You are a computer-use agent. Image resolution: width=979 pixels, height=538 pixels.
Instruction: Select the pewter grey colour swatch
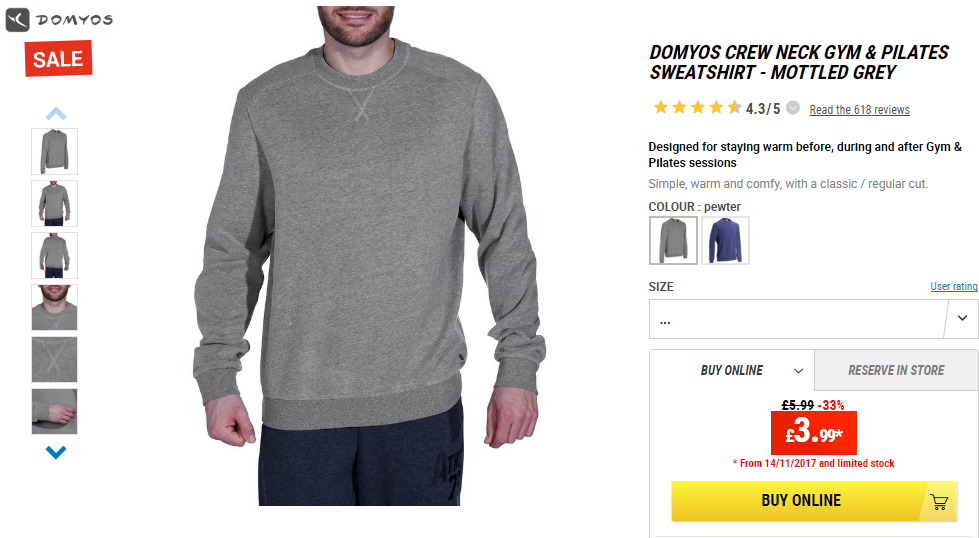[673, 240]
